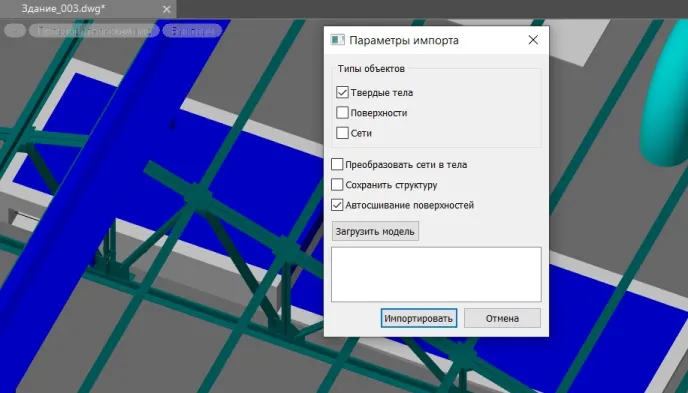
Task: Click the Импортировать button
Action: point(419,318)
